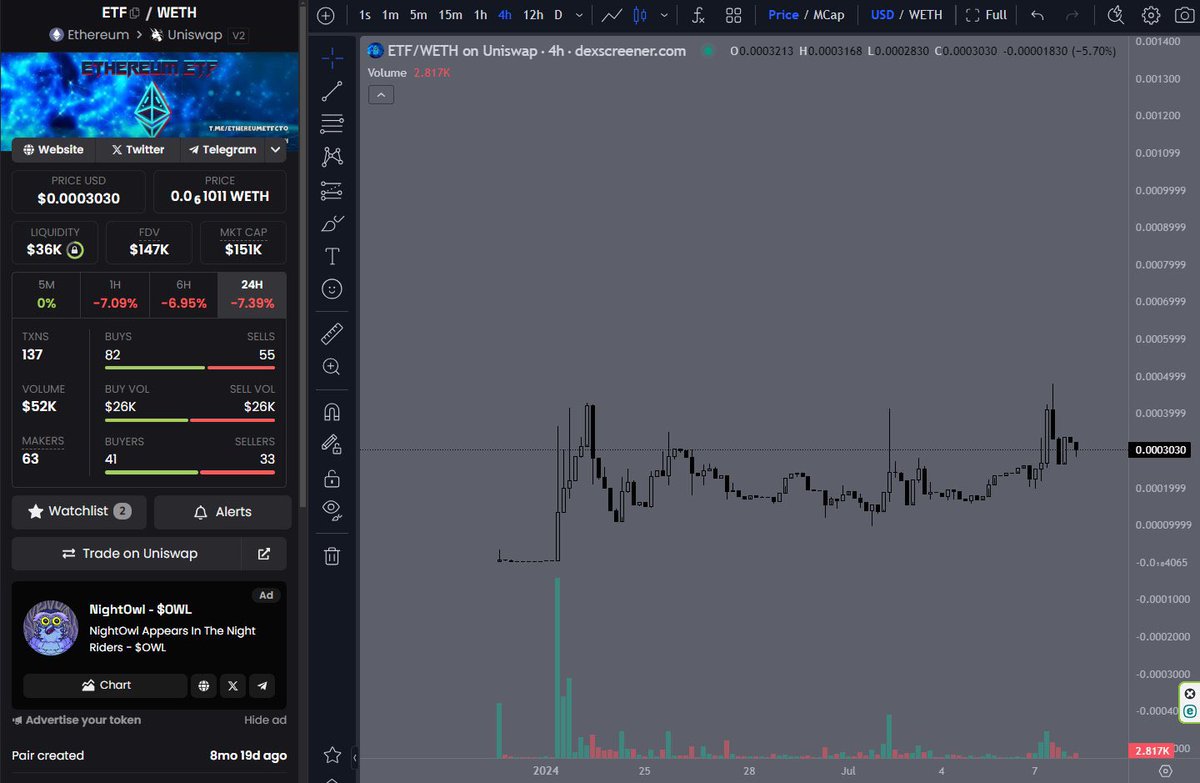Open the NightOwl ad Chart button
The width and height of the screenshot is (1200, 783).
click(105, 685)
